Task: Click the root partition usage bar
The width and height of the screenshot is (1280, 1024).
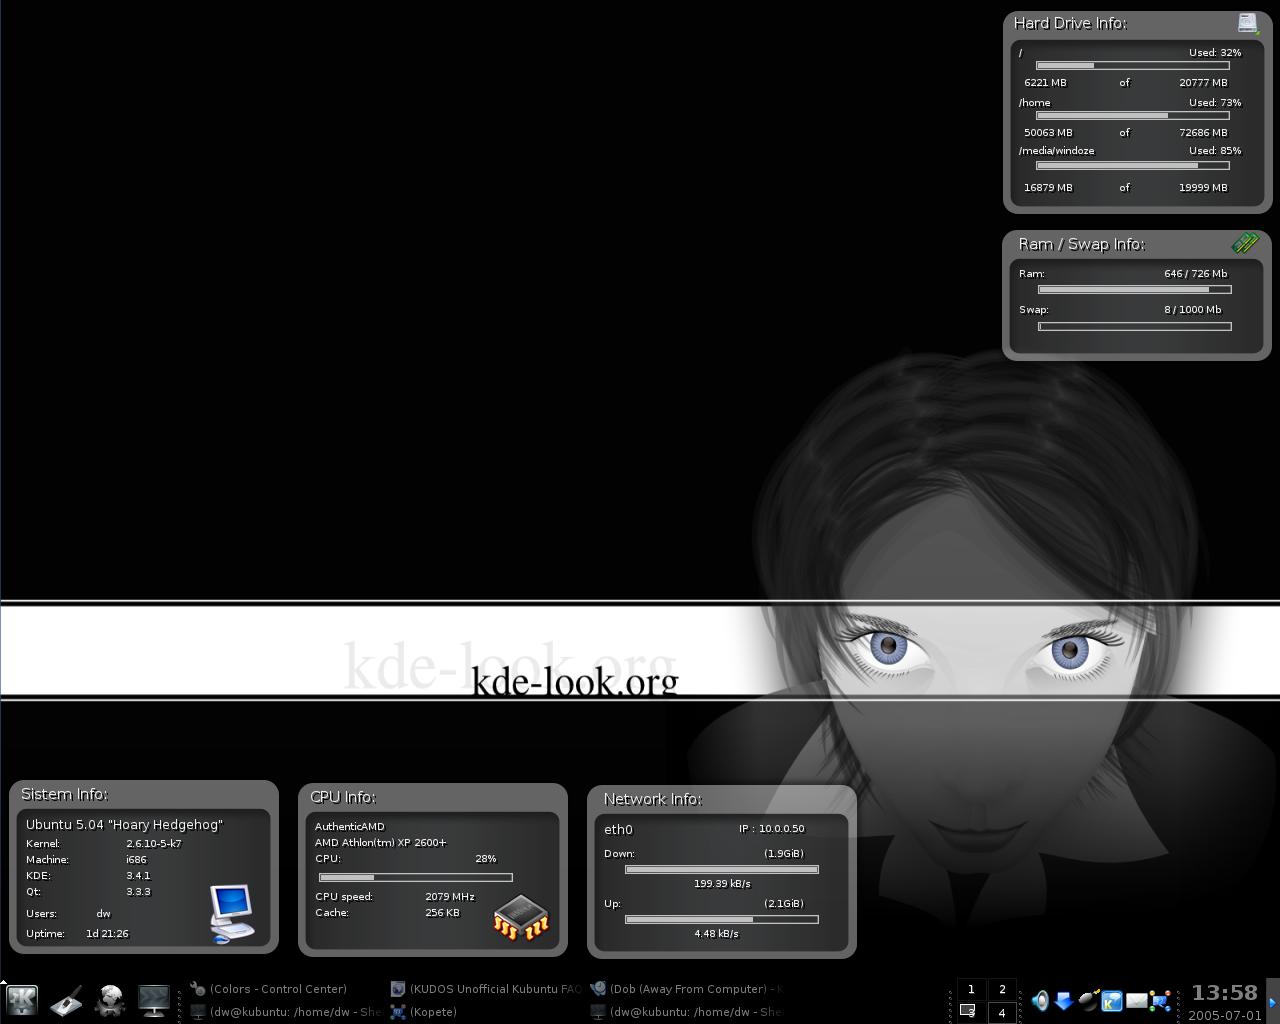Action: (1132, 66)
